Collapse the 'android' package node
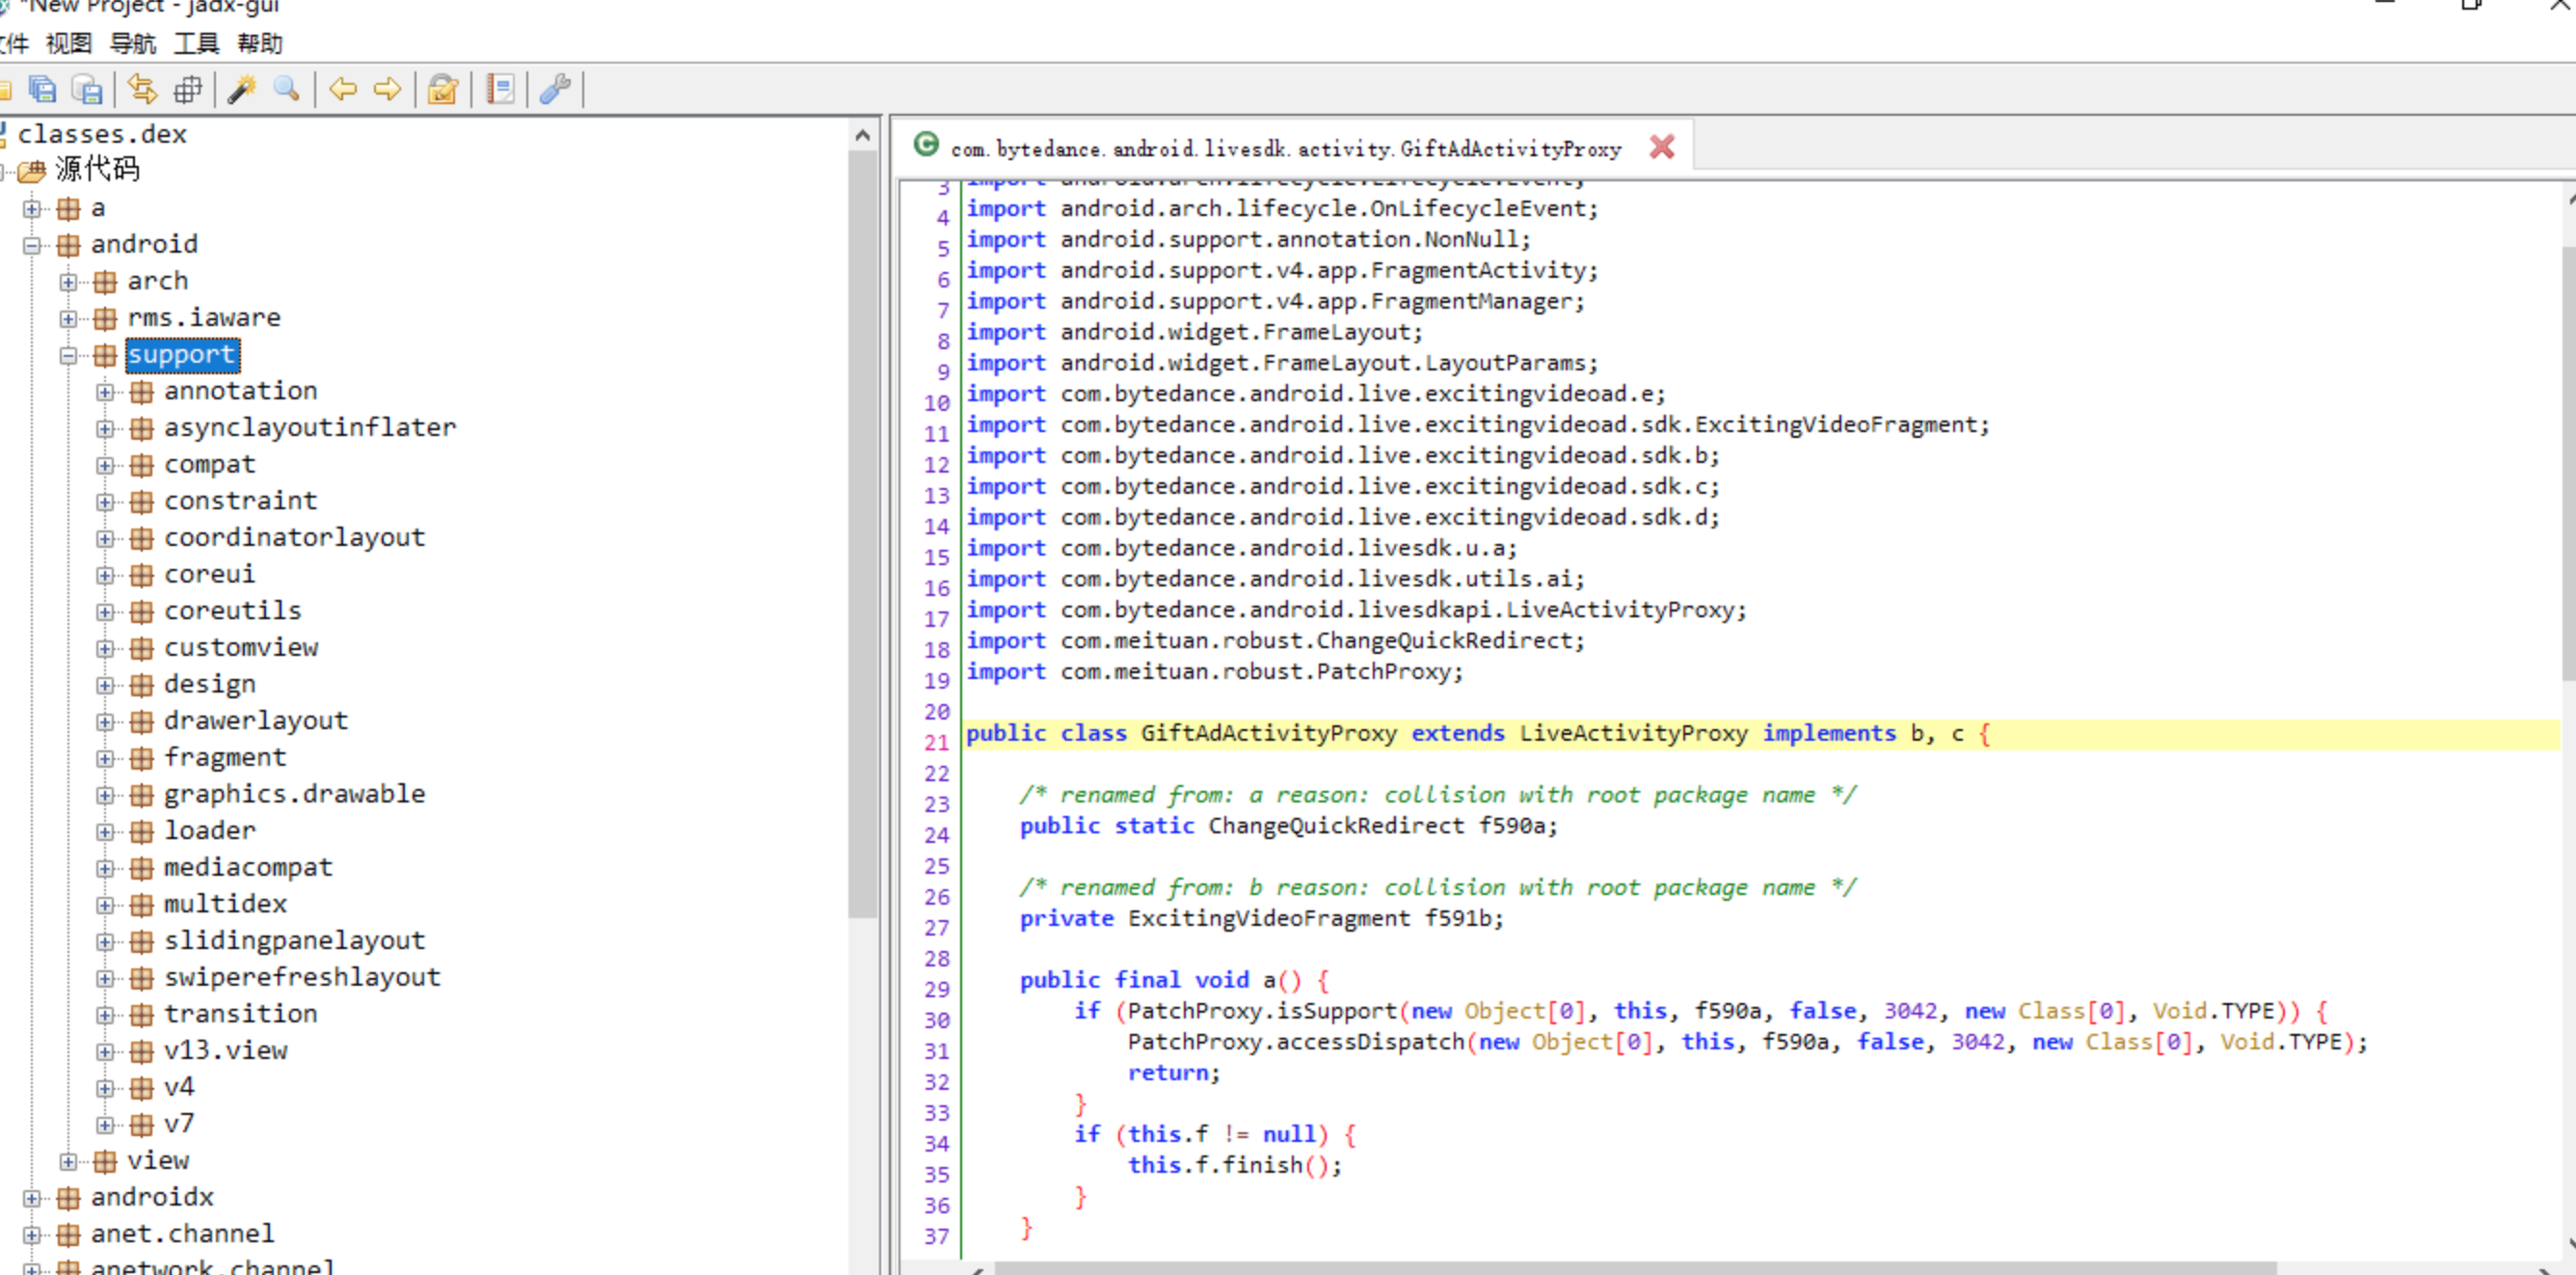 coord(32,246)
